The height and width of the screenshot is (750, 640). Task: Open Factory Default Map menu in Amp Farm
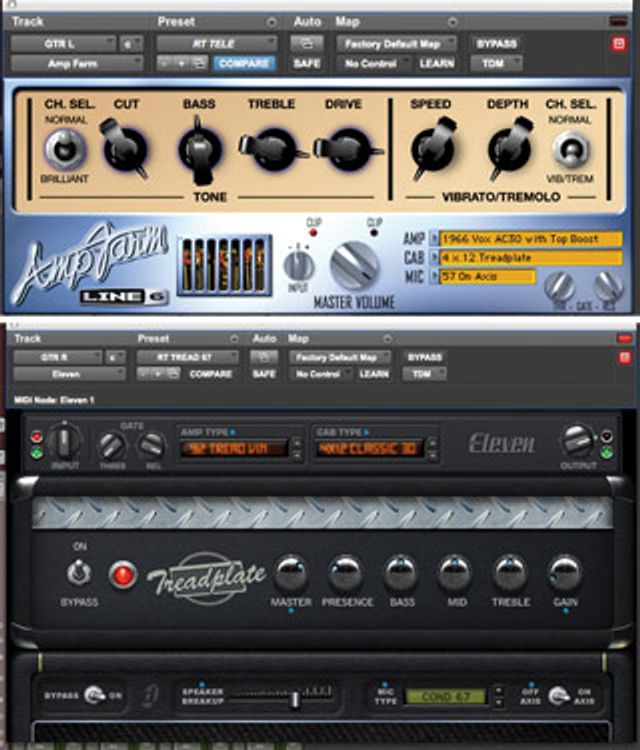coord(397,44)
